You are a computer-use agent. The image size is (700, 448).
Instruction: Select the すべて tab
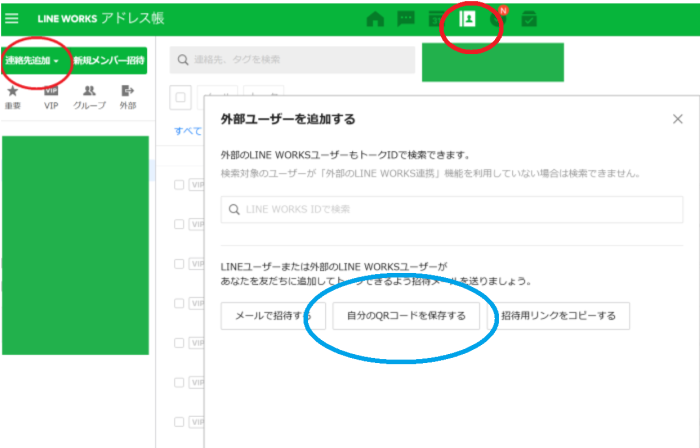pos(188,131)
